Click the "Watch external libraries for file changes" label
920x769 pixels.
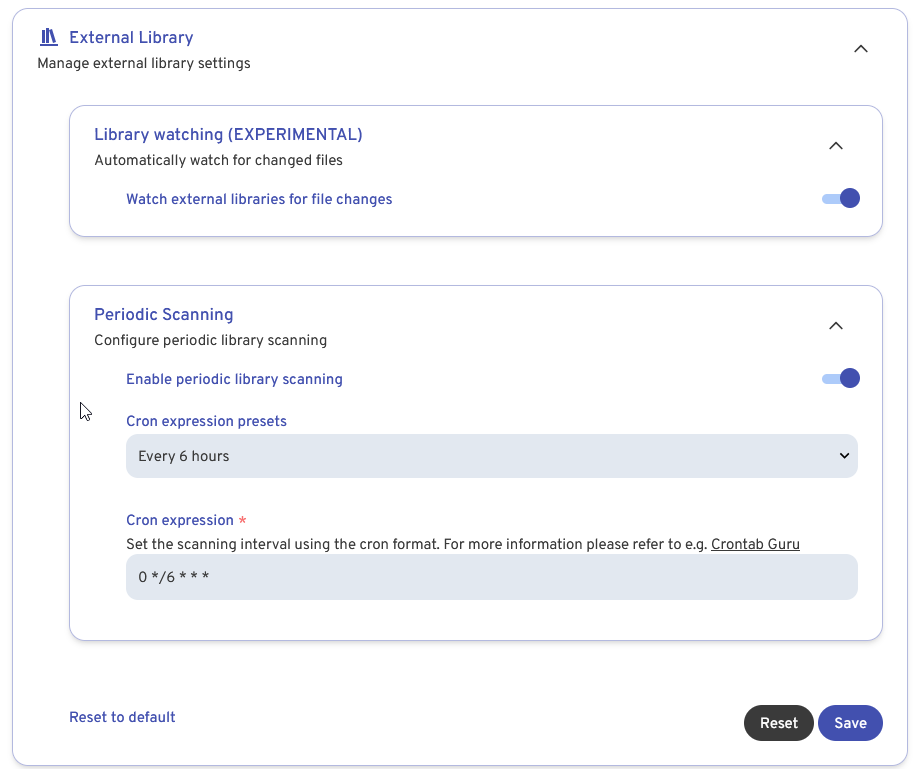click(x=259, y=199)
